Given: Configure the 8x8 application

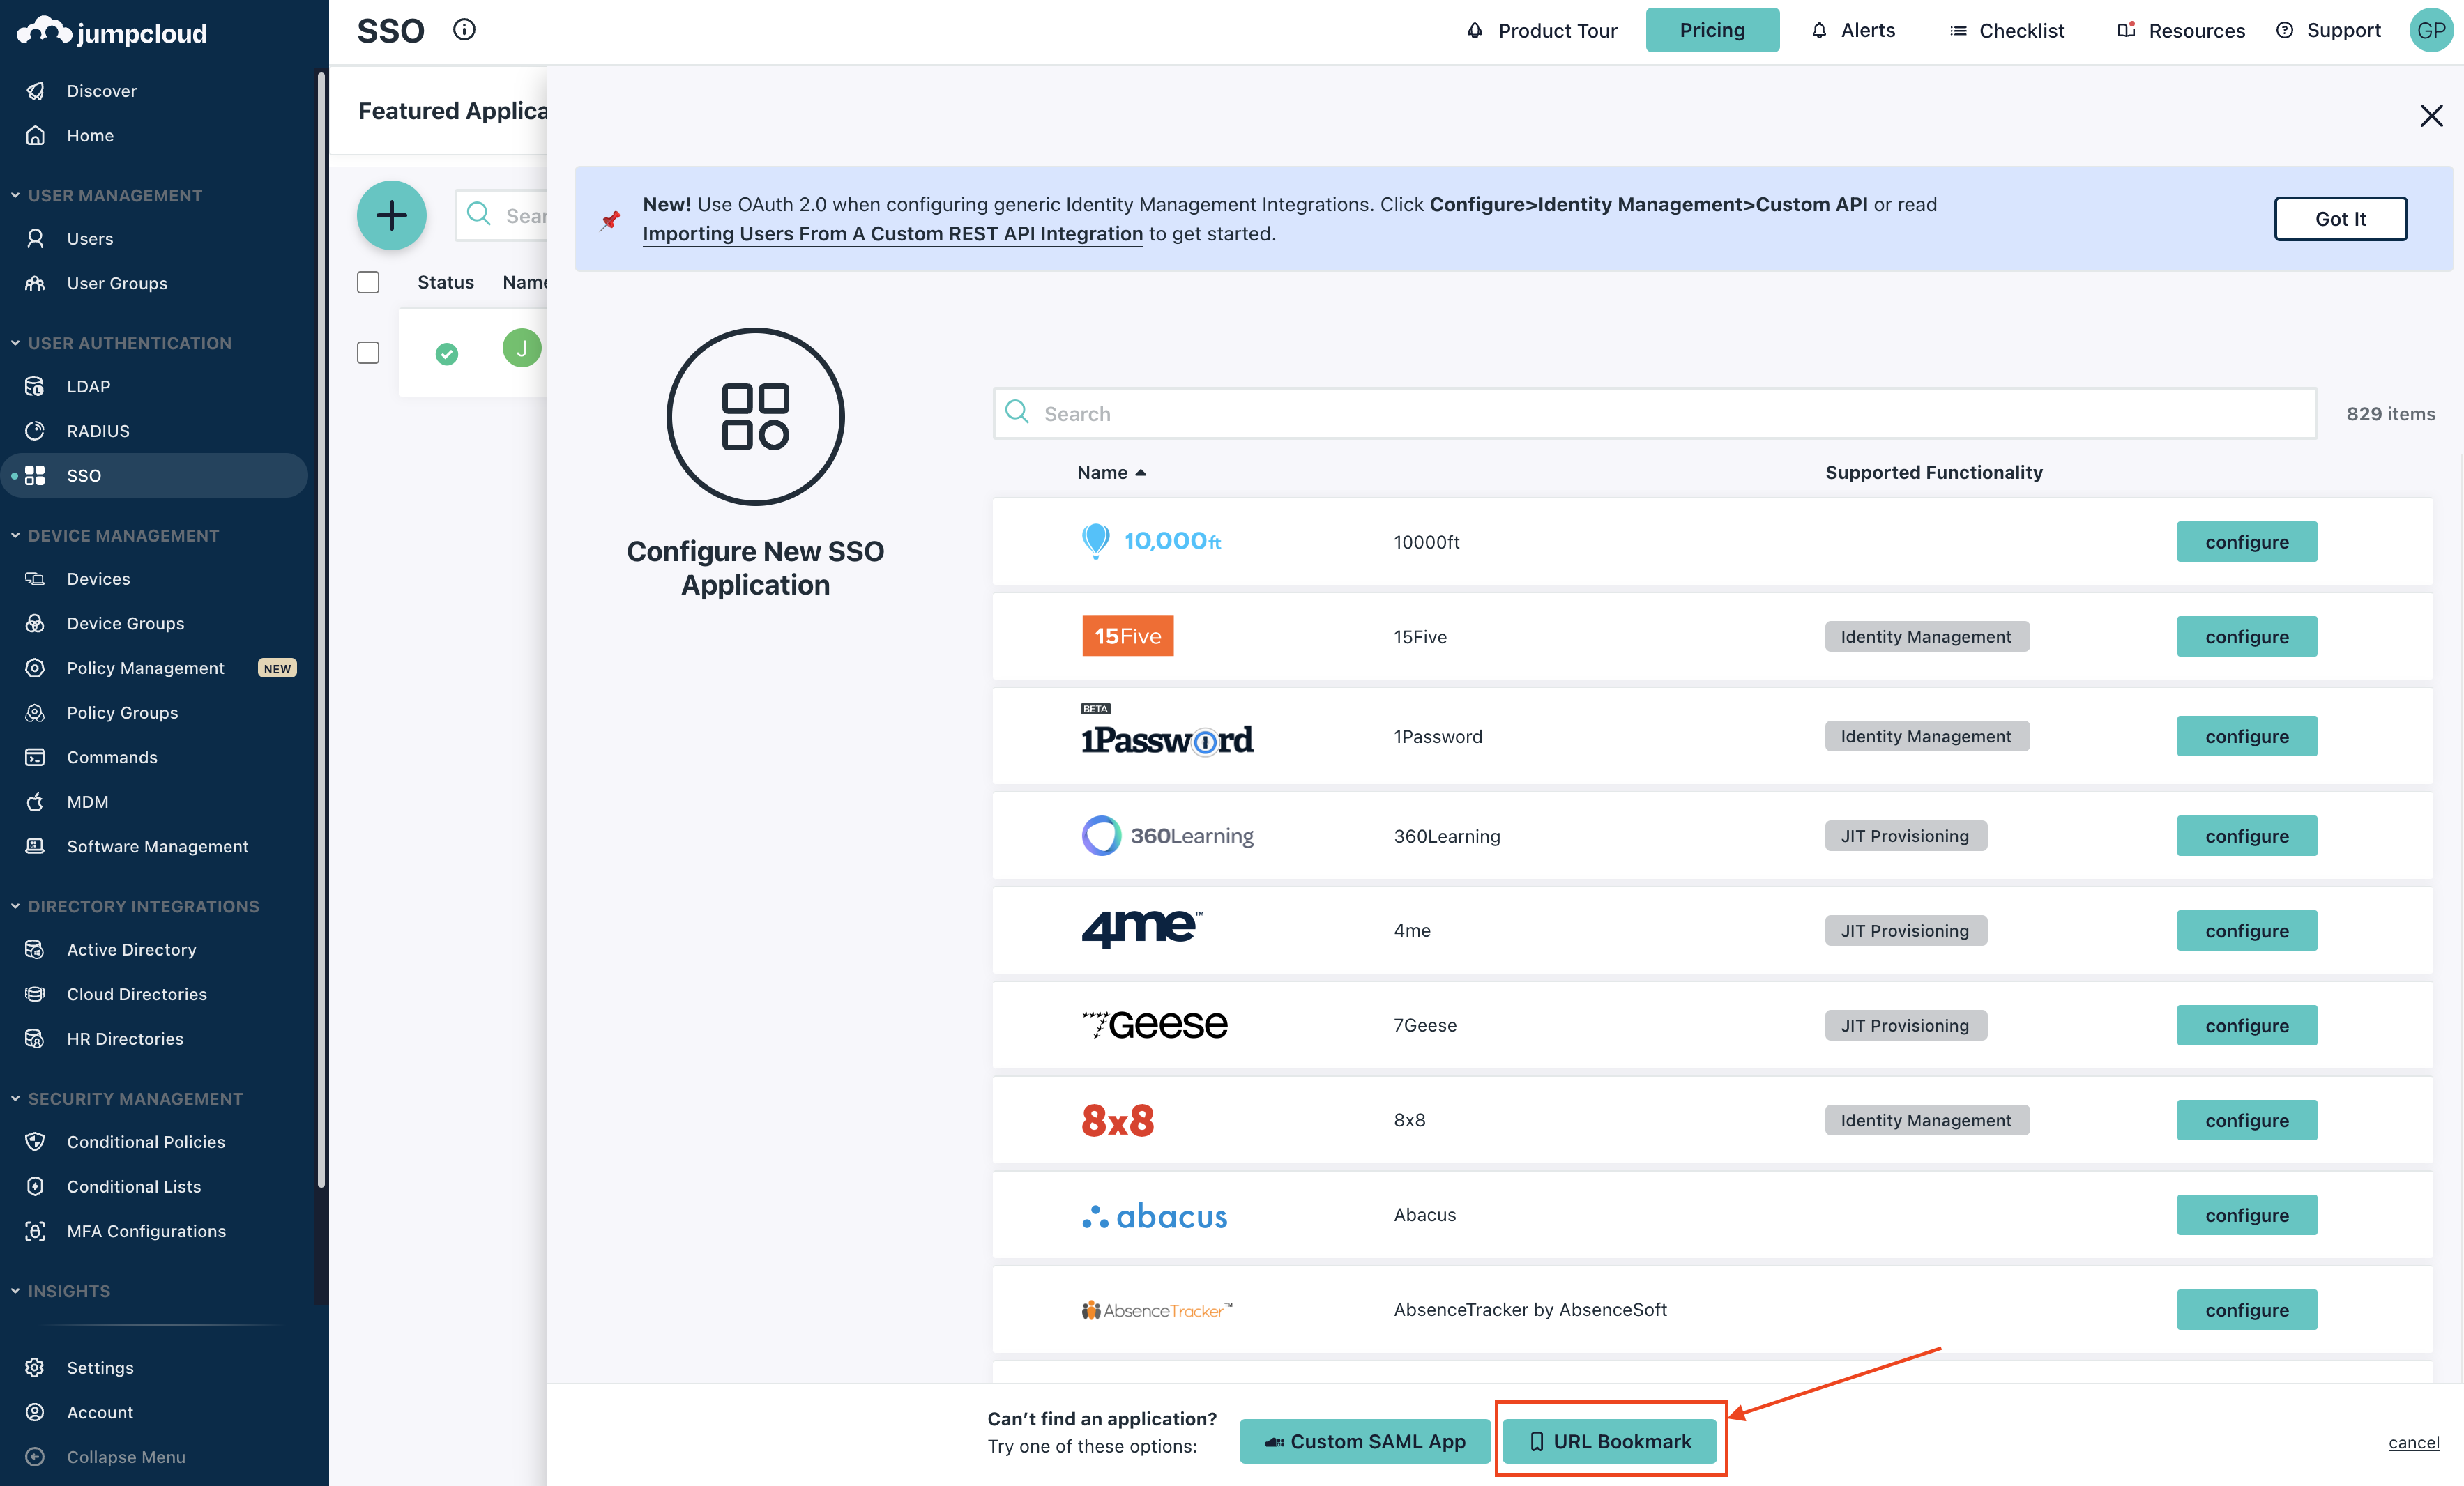Looking at the screenshot, I should point(2246,1120).
